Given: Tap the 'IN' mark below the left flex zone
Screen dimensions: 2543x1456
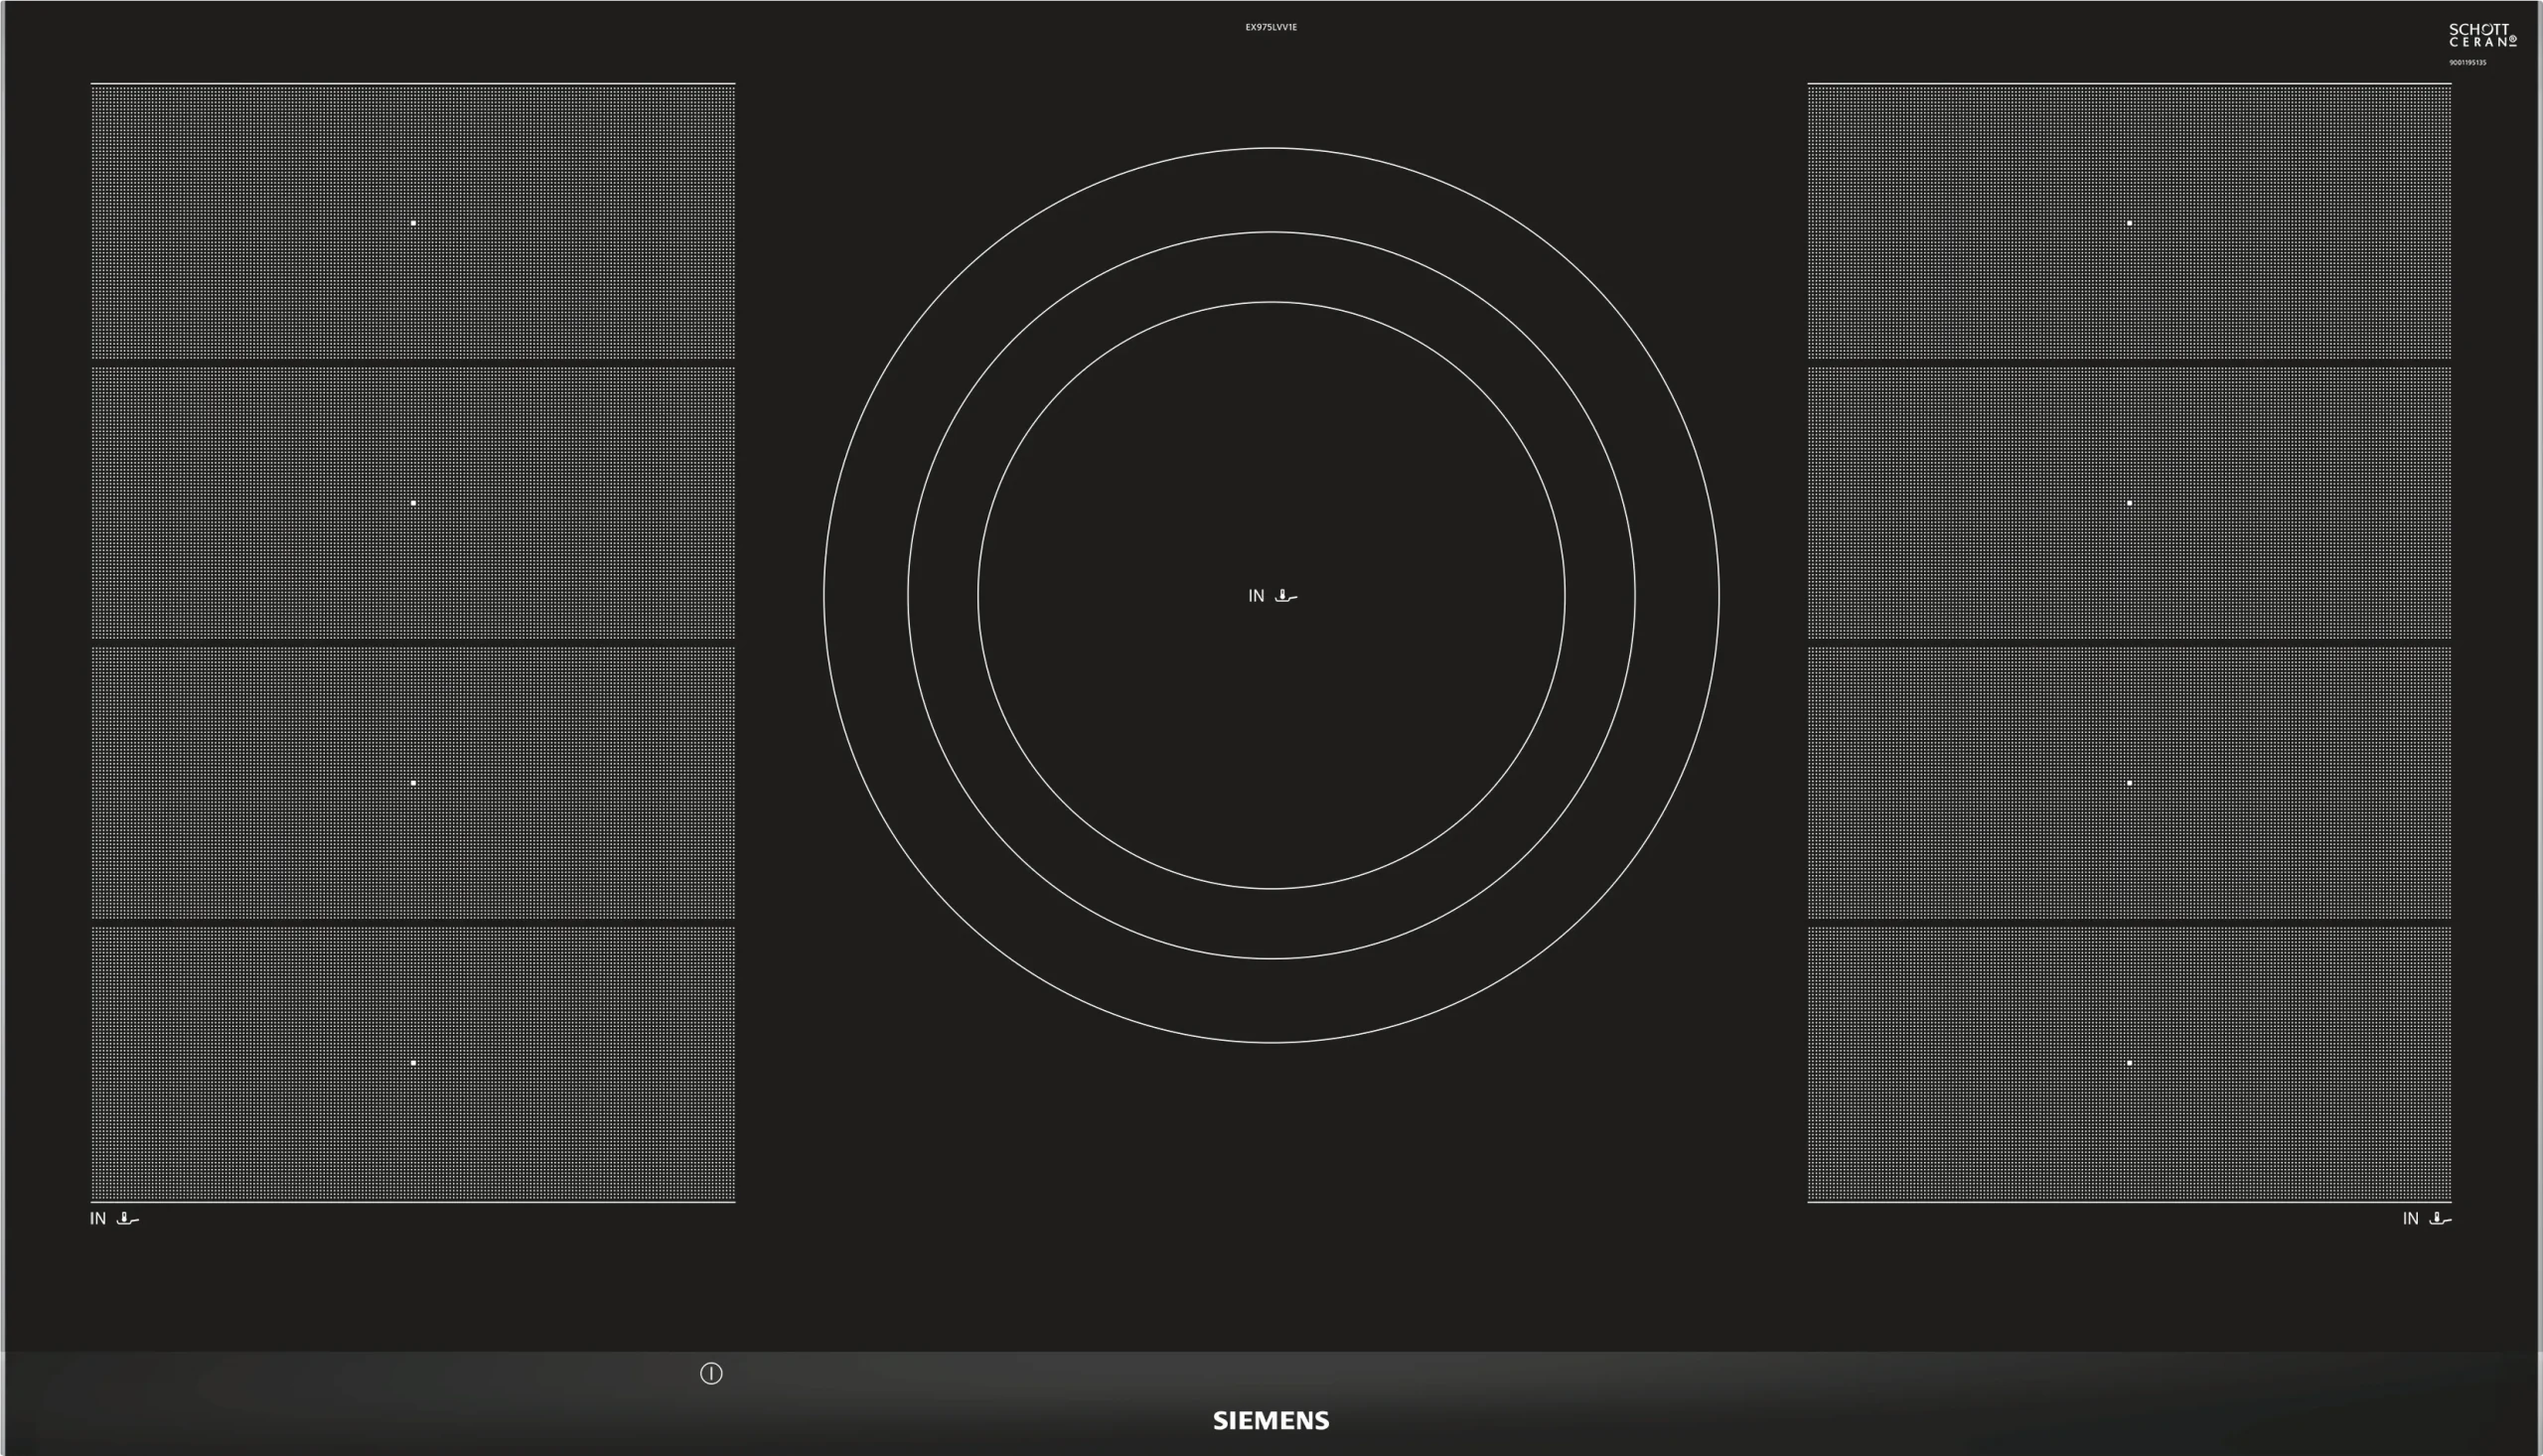Looking at the screenshot, I should [x=98, y=1218].
